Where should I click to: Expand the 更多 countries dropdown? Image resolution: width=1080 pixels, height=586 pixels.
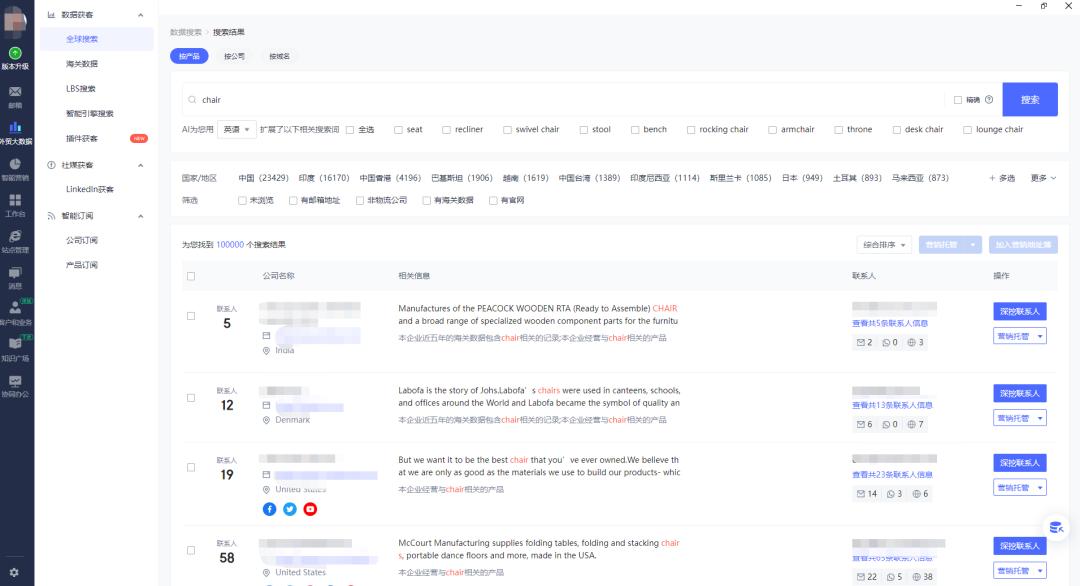point(1043,177)
